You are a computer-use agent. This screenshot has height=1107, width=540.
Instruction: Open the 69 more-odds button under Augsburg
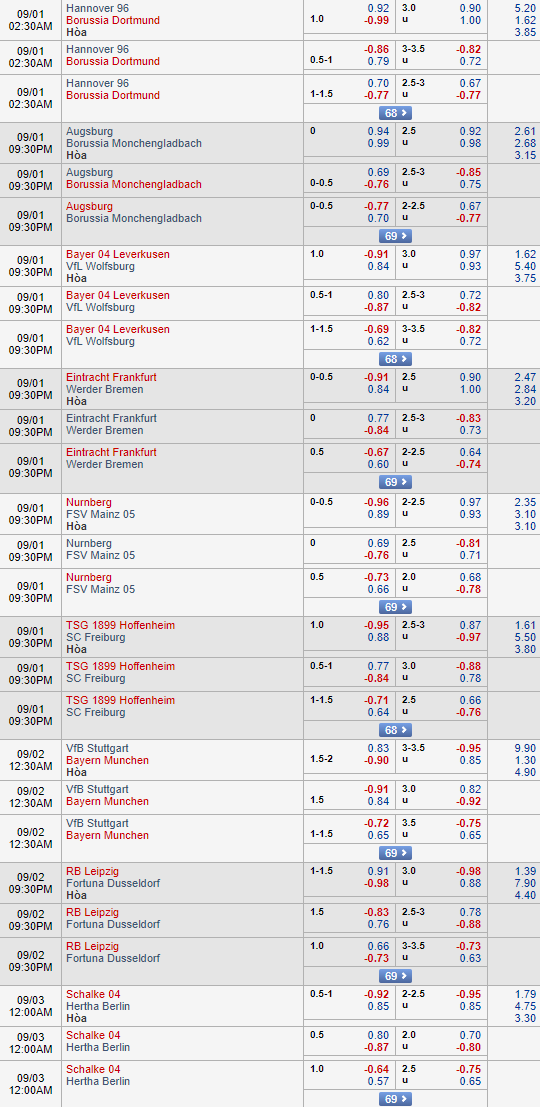pos(395,236)
